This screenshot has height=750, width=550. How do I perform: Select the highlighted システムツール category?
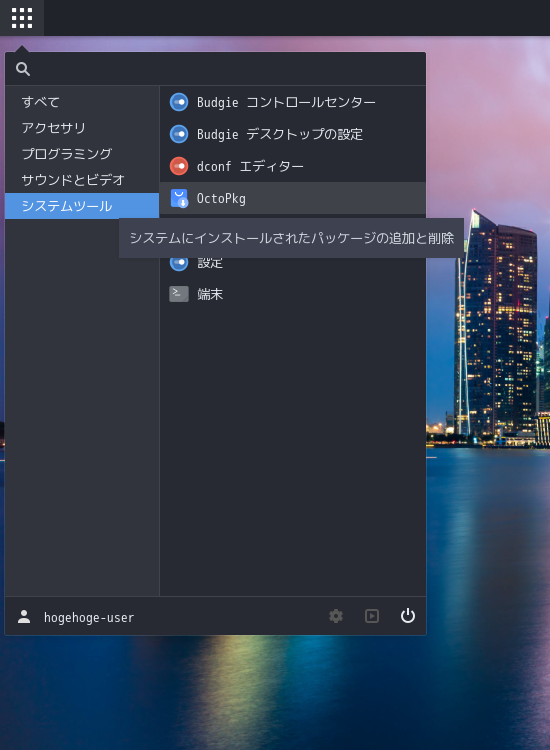(82, 206)
